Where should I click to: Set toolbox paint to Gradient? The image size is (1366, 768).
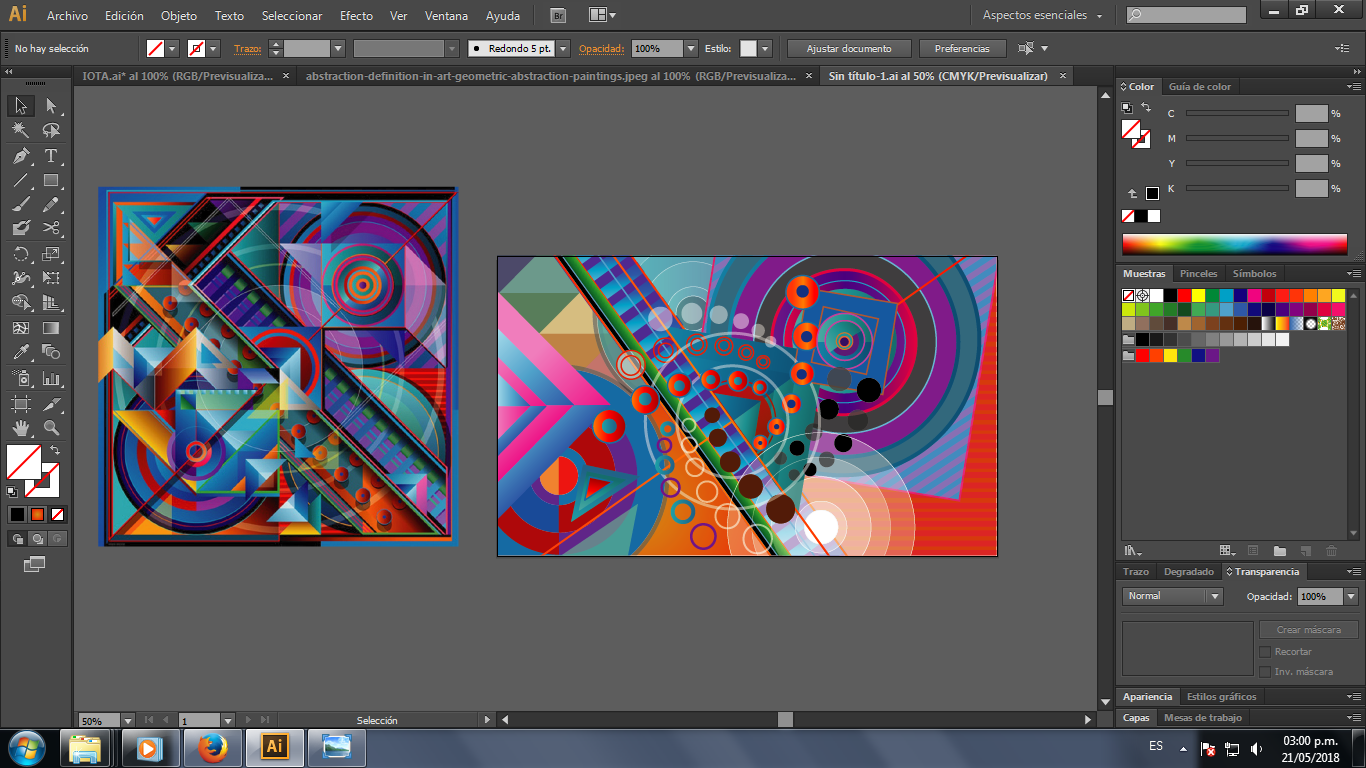tap(37, 515)
